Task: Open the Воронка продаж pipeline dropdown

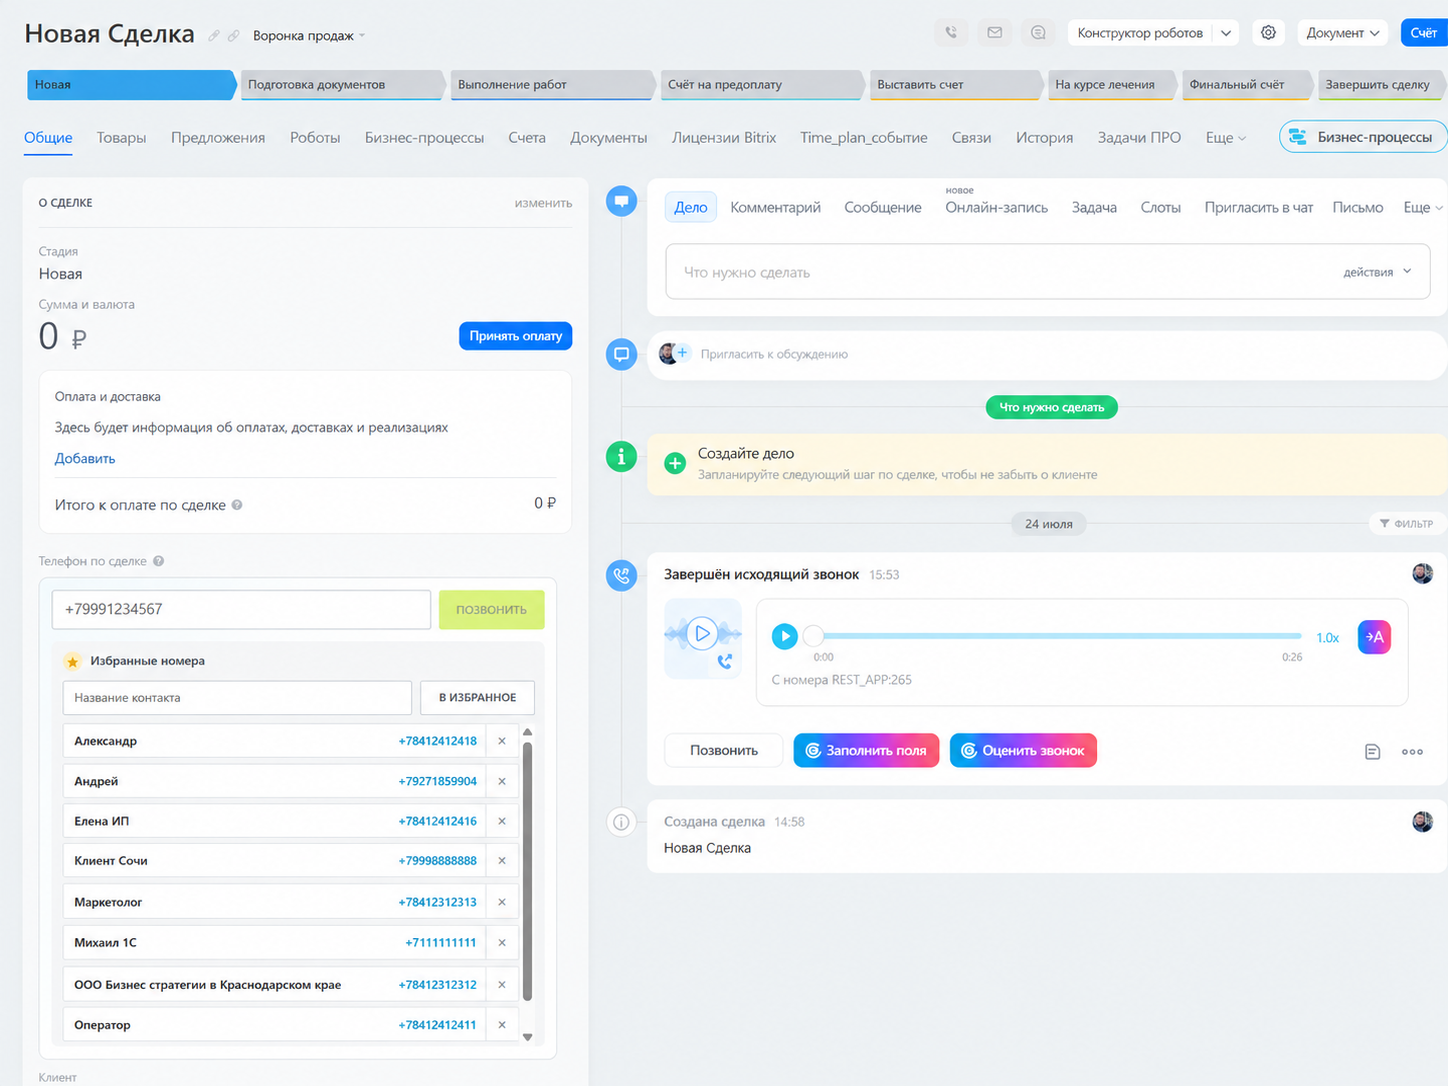Action: click(x=309, y=36)
